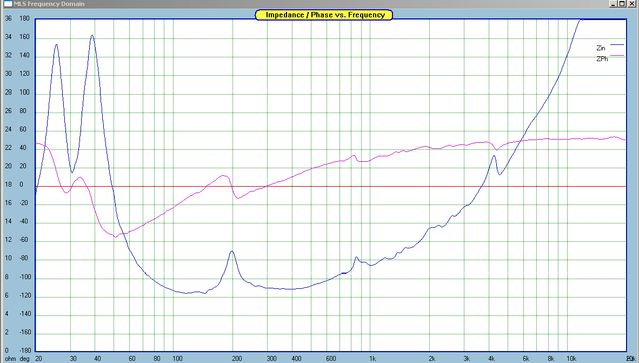The width and height of the screenshot is (639, 363).
Task: Click the tallest Zin peak near 40 Hz
Action: [92, 35]
